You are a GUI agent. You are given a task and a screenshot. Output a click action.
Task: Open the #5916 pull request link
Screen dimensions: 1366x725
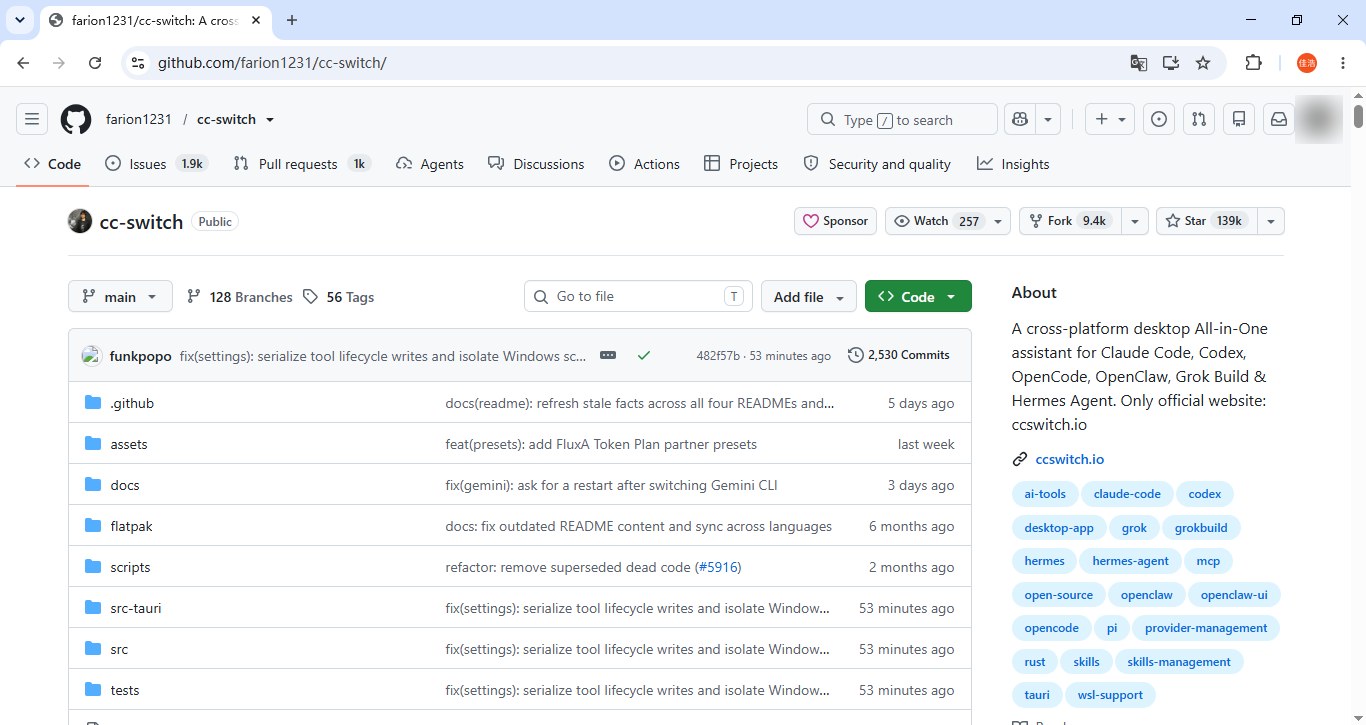(x=718, y=567)
